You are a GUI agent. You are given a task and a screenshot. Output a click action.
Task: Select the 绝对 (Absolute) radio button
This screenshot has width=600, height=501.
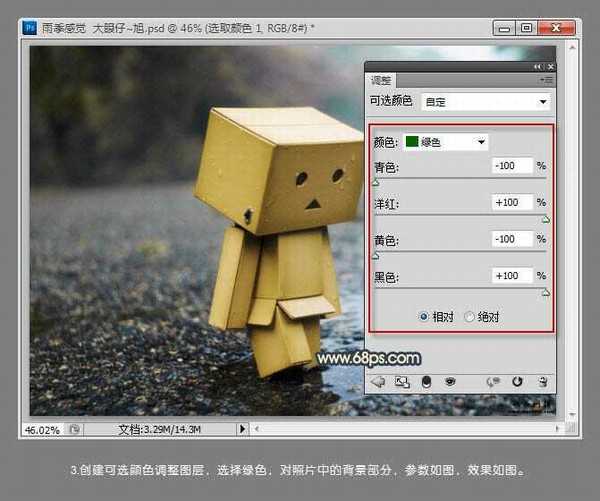(470, 317)
